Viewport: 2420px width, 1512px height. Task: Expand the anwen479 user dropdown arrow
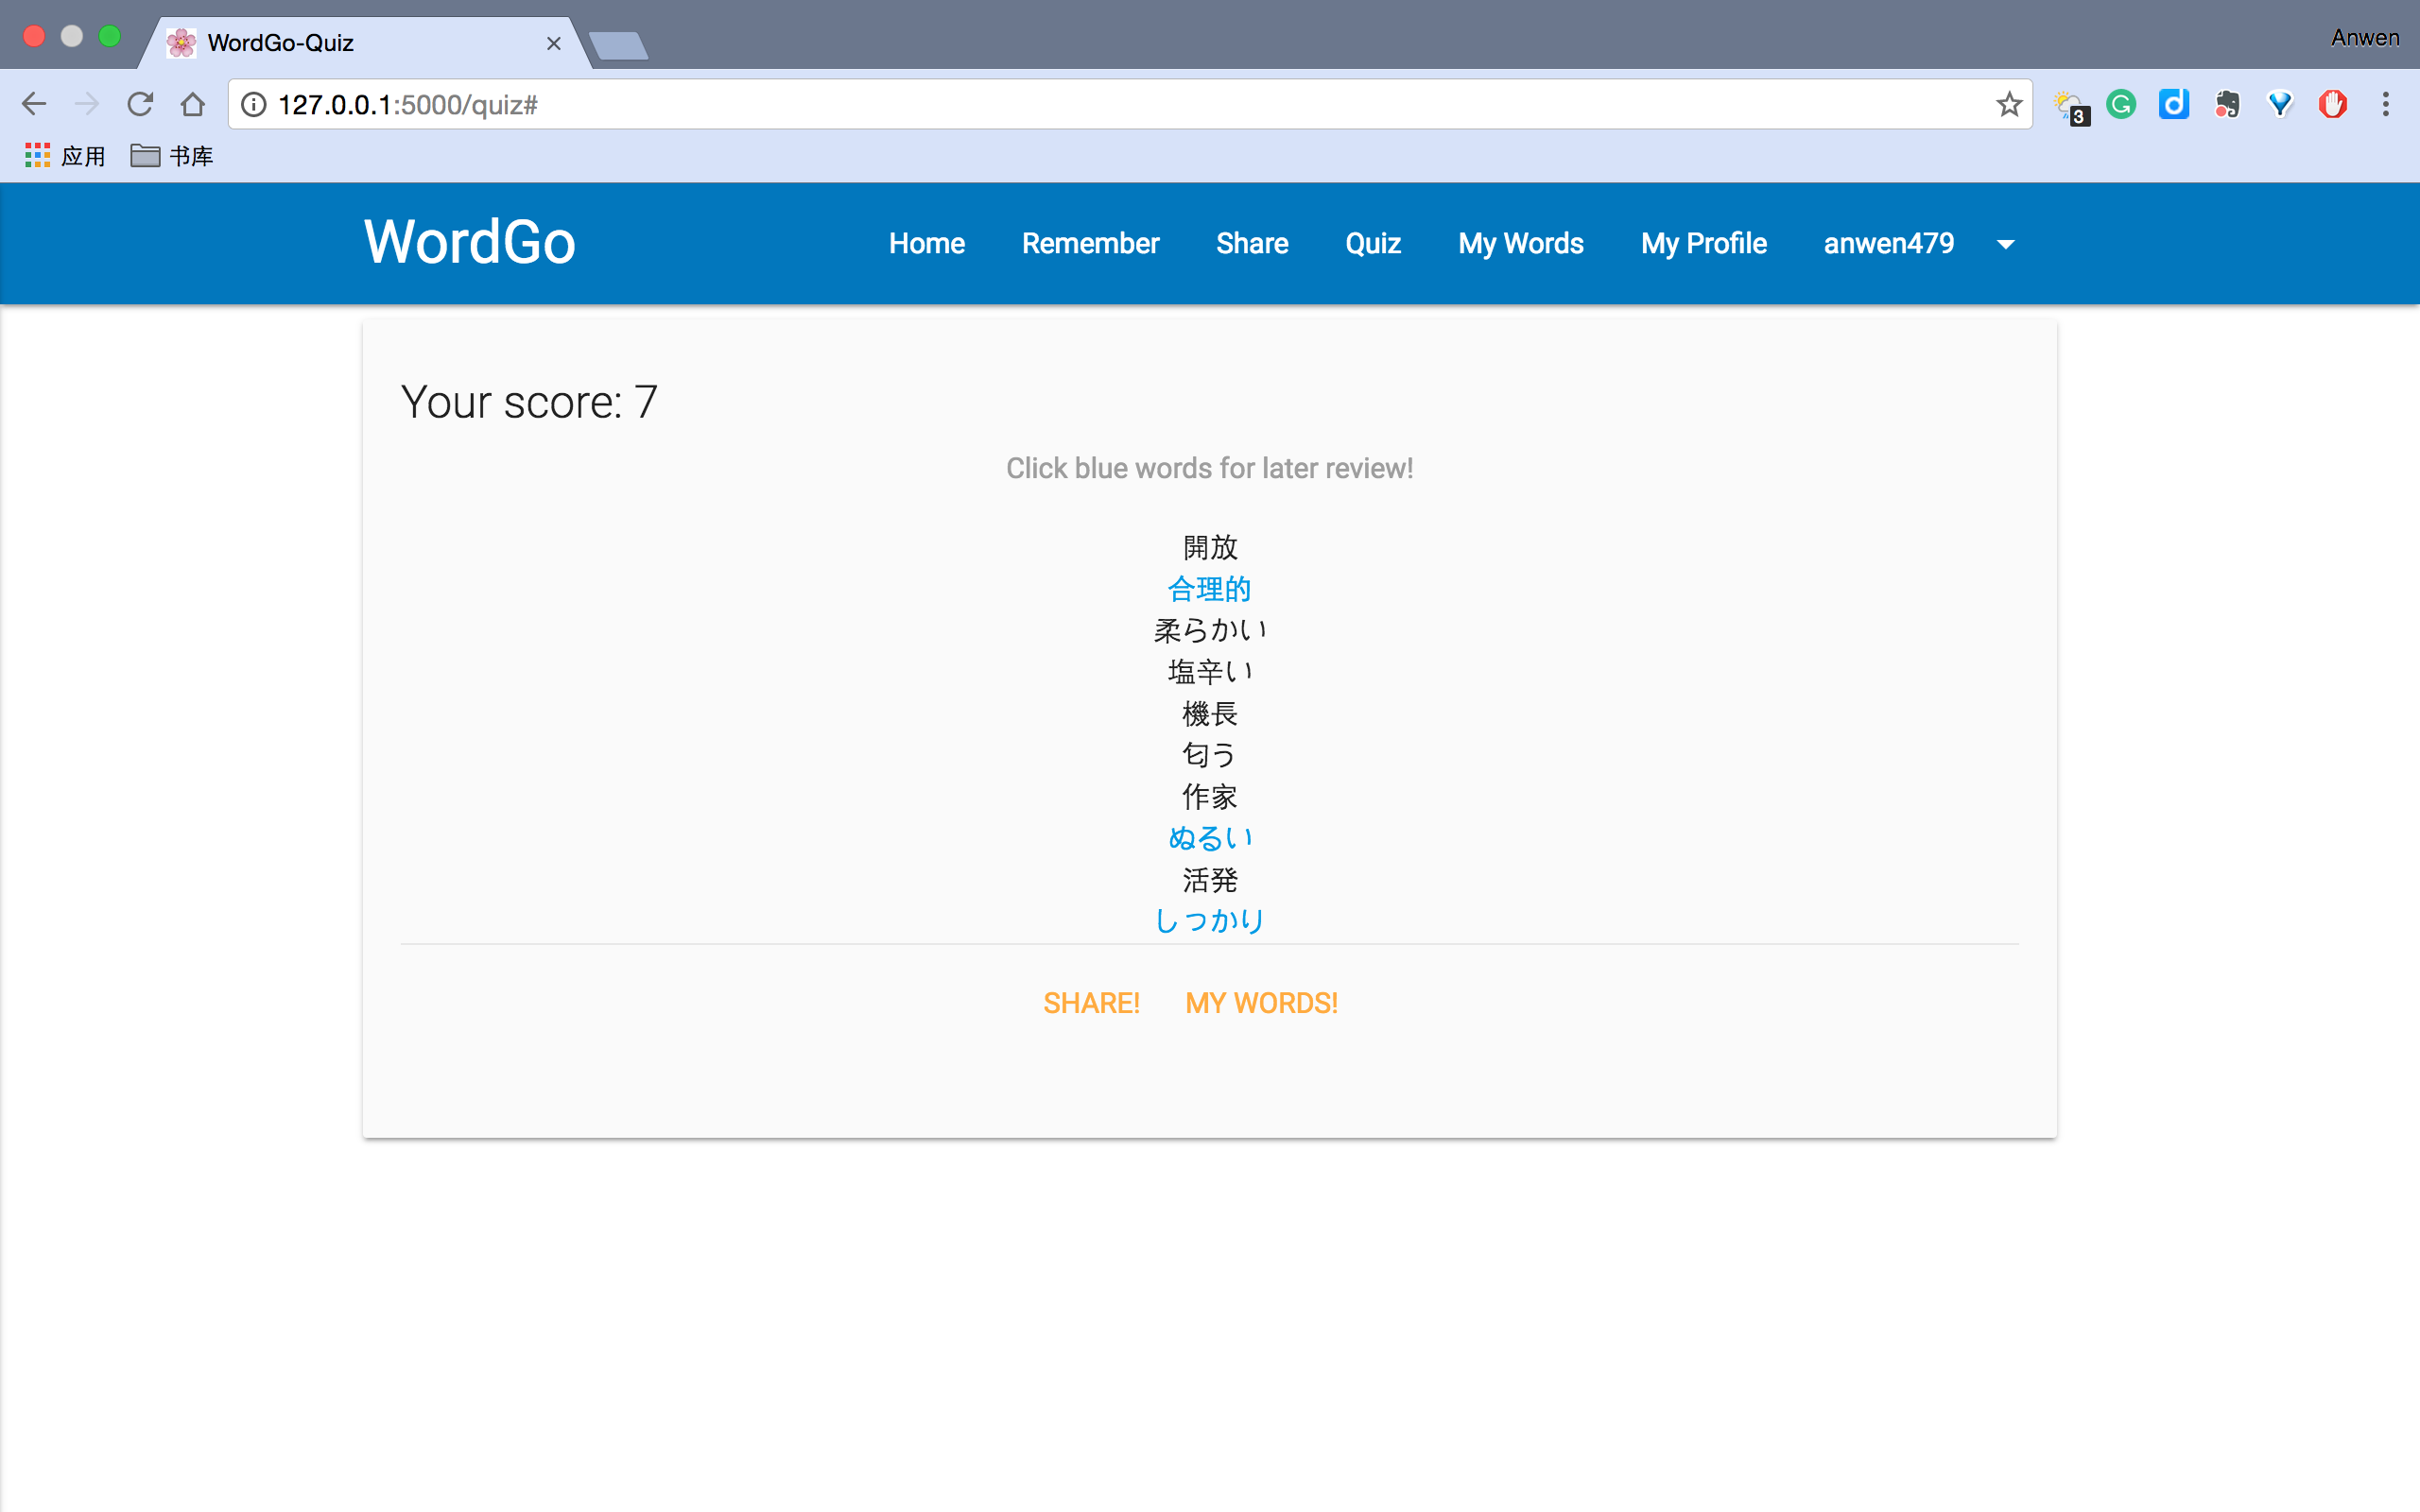(x=2005, y=244)
